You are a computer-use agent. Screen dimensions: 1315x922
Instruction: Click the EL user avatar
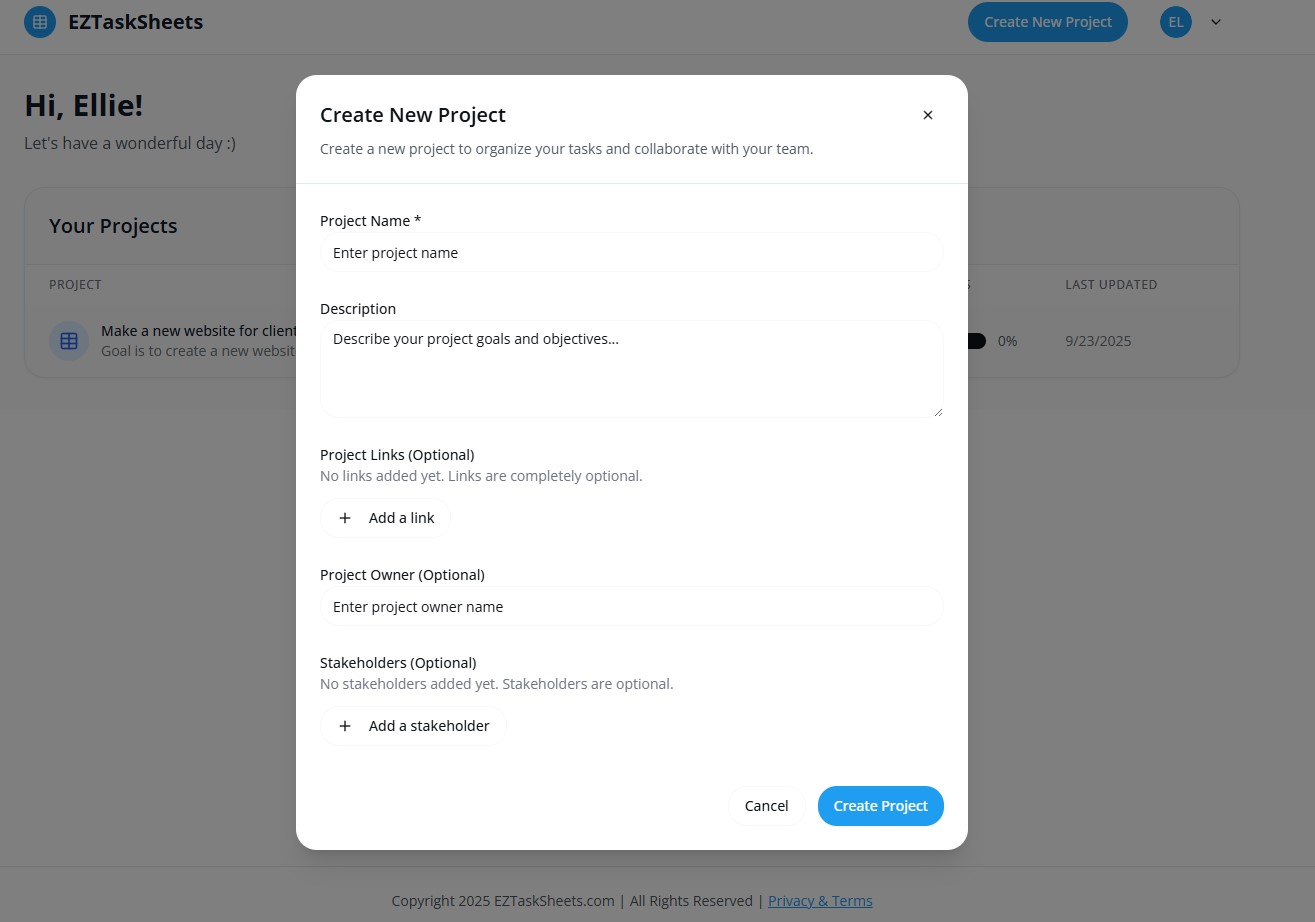pyautogui.click(x=1176, y=22)
